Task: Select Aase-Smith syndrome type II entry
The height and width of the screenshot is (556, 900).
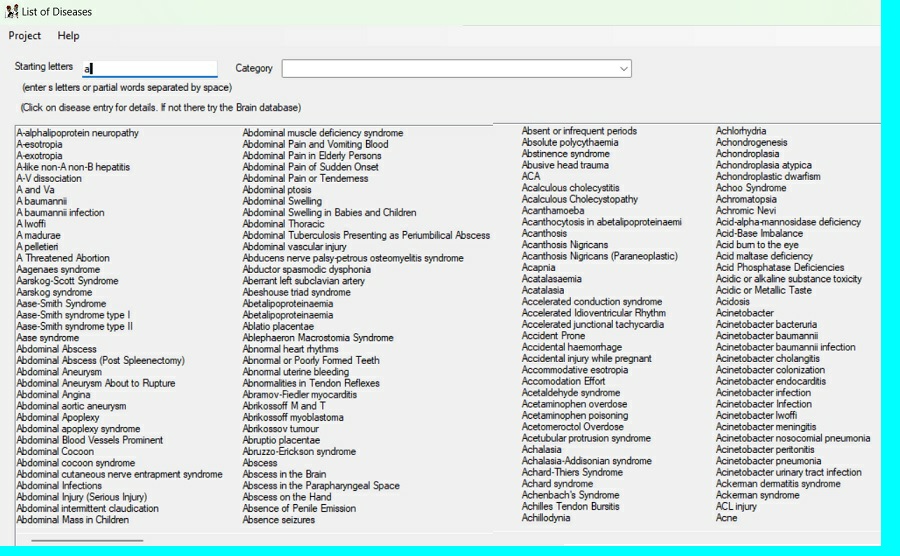Action: pos(75,326)
